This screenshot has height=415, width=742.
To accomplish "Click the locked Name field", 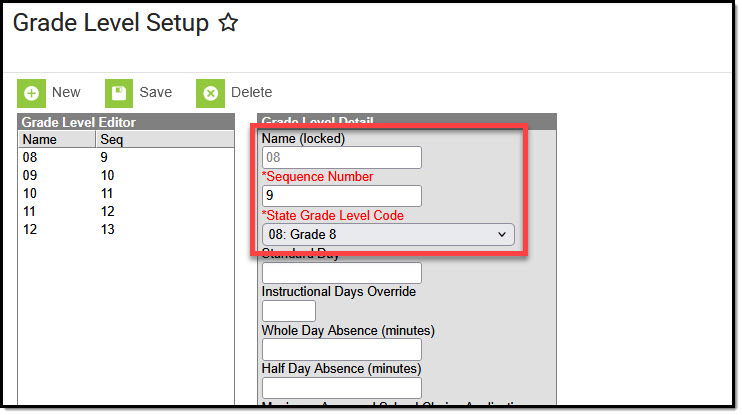I will click(341, 158).
